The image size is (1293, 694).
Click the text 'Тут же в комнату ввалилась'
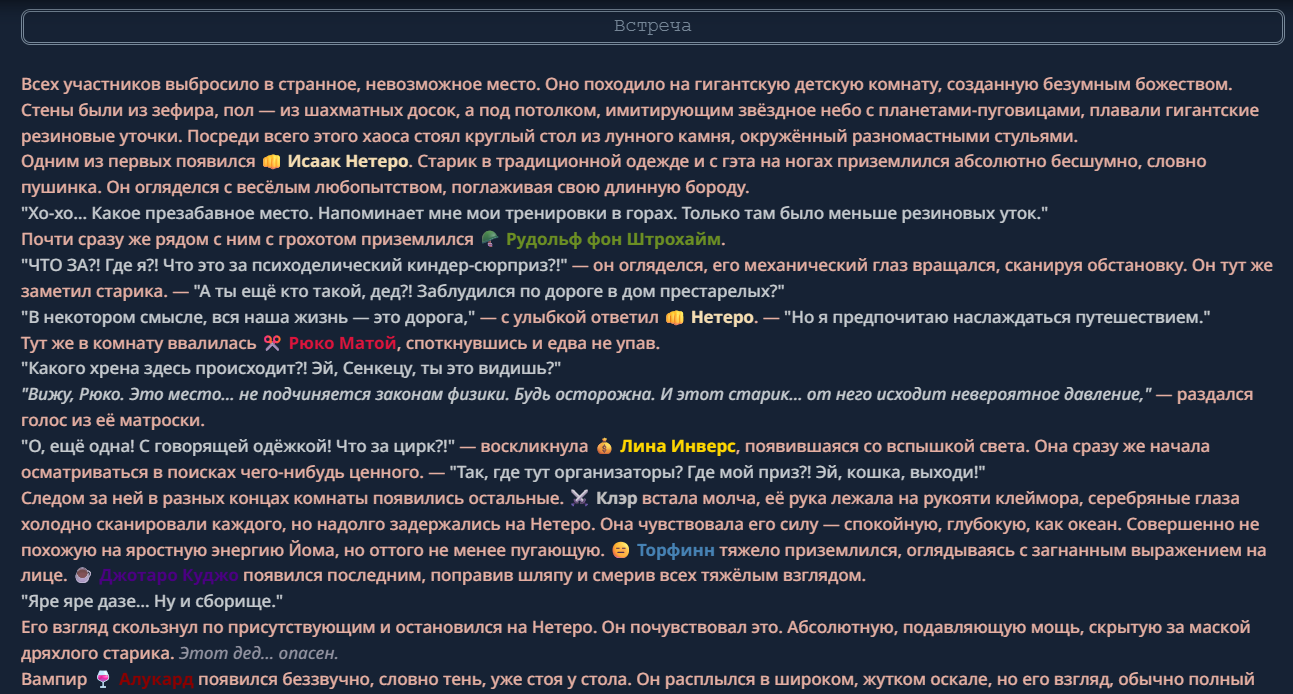coord(139,343)
